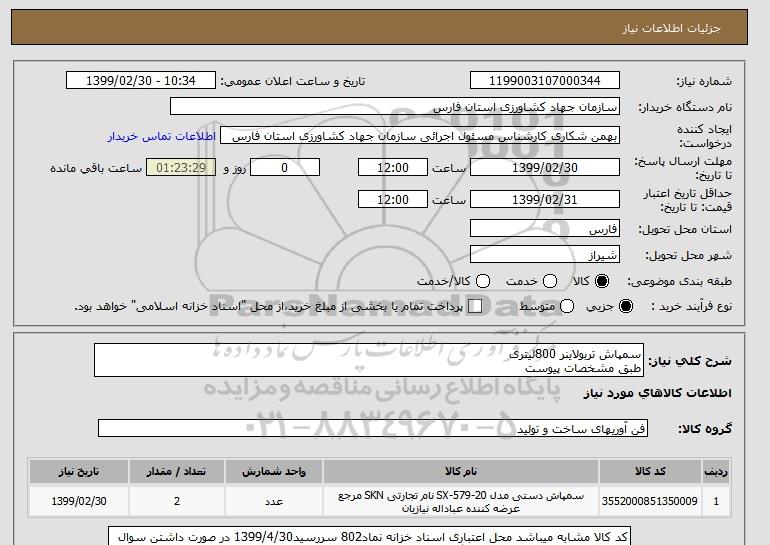Open buyer contact info link اطلاعات تماس خریدار
Image resolution: width=770 pixels, height=545 pixels.
162,136
